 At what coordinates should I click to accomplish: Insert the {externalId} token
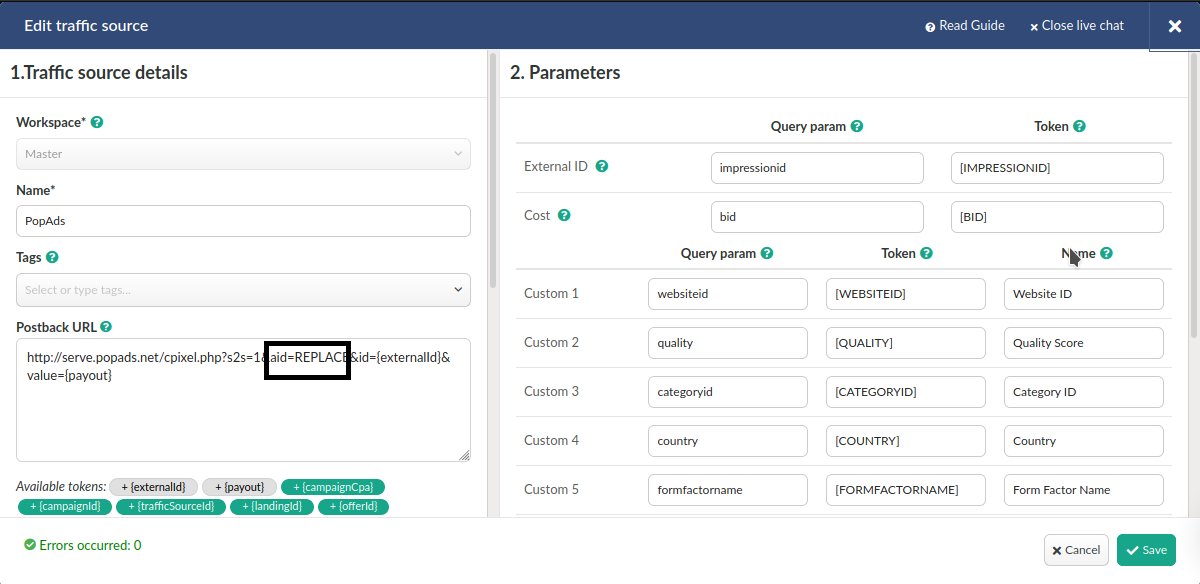point(153,487)
